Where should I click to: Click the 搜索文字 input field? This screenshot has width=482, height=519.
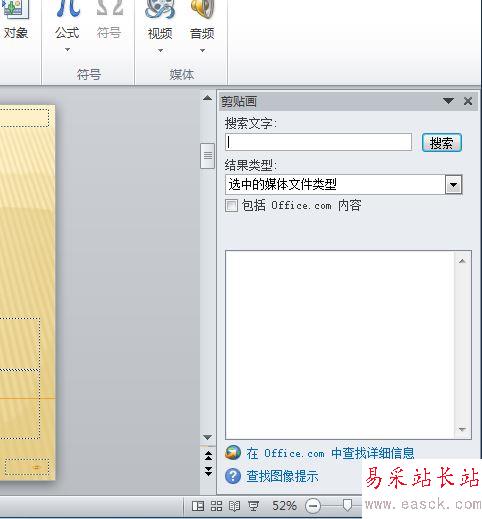pos(318,142)
